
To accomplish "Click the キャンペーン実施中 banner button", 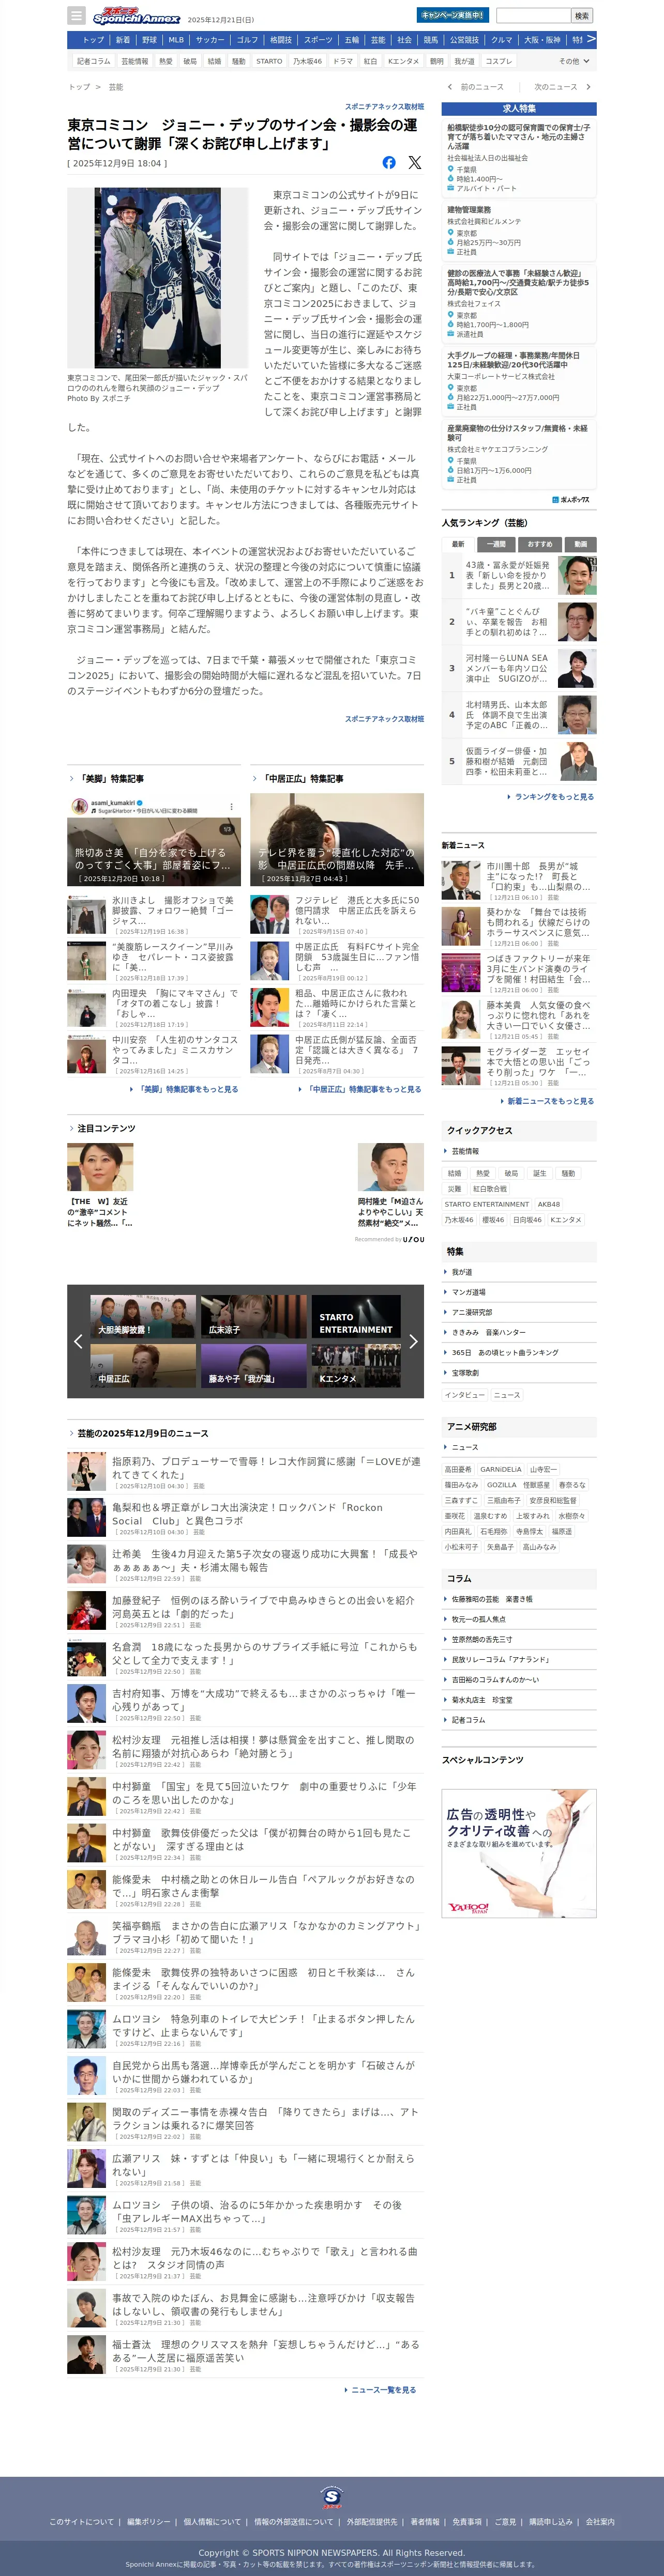I will coord(452,15).
